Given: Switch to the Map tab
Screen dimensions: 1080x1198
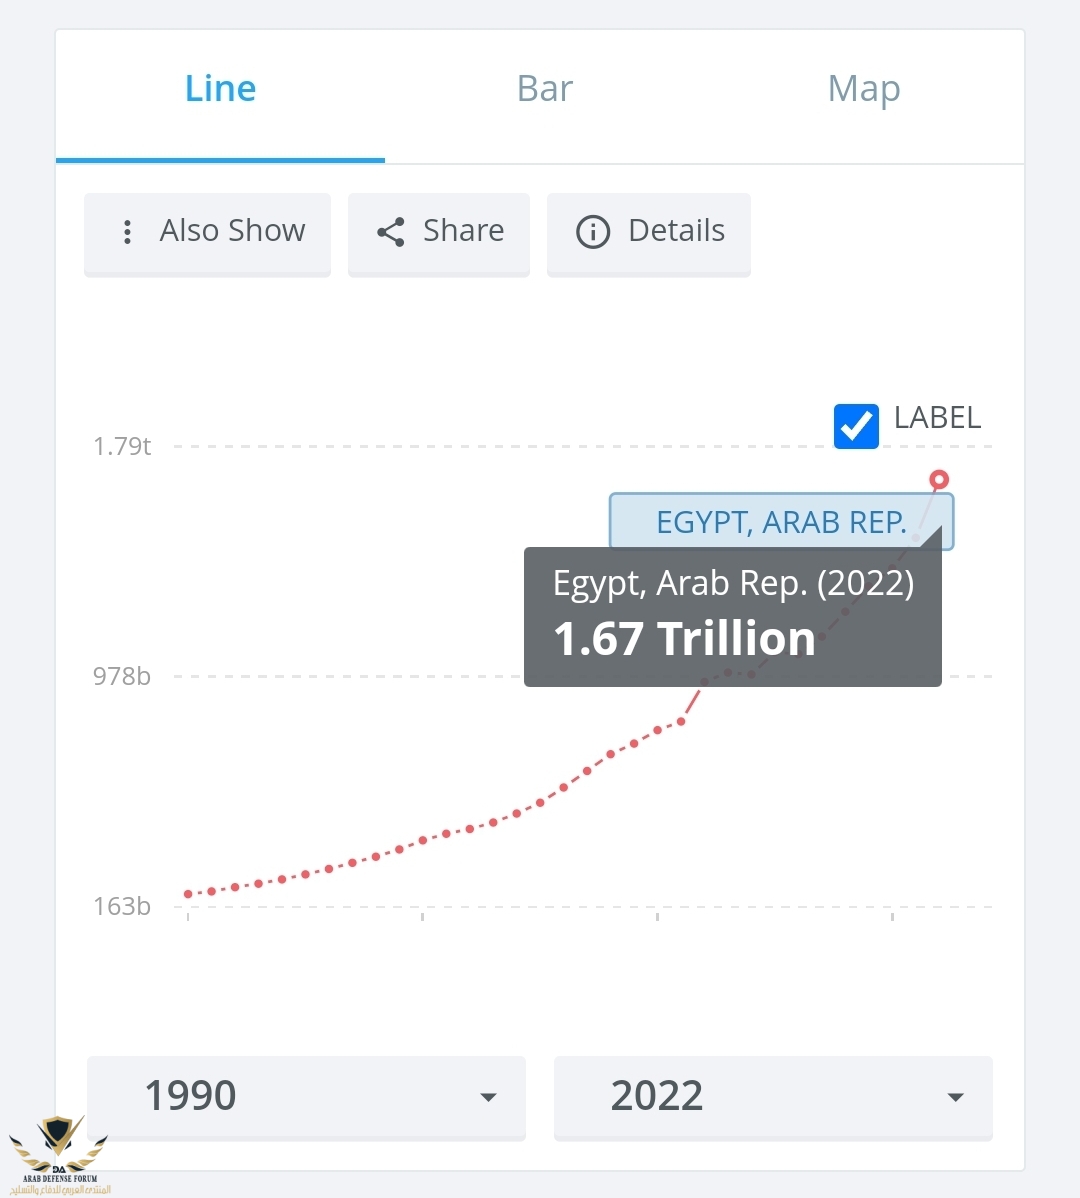Looking at the screenshot, I should [x=864, y=89].
